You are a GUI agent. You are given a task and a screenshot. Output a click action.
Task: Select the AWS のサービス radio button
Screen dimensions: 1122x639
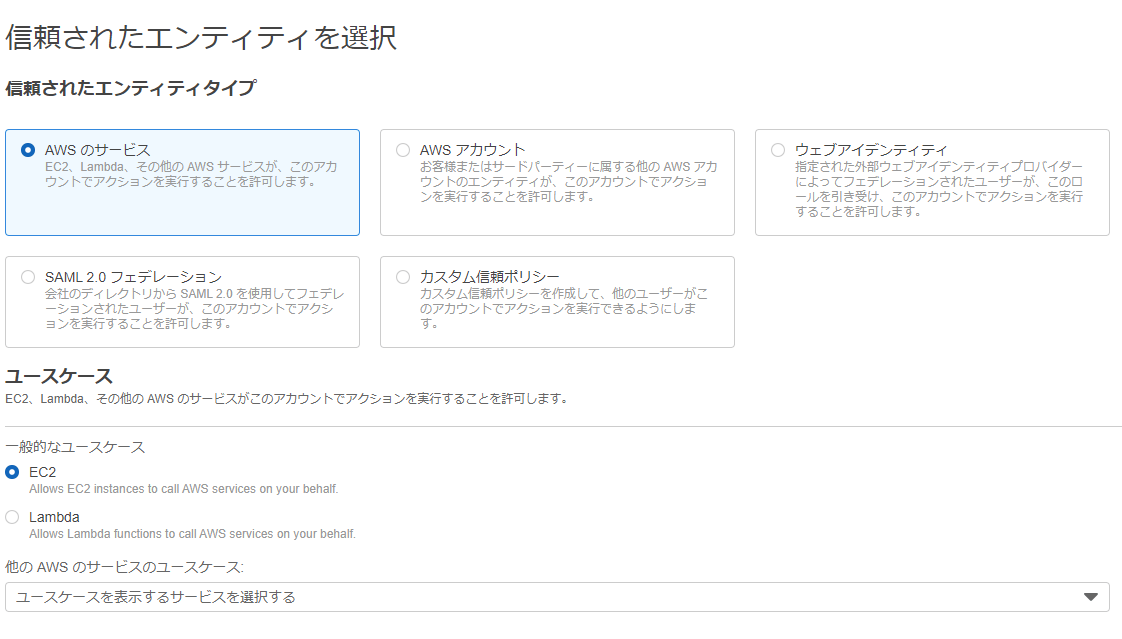[x=28, y=150]
